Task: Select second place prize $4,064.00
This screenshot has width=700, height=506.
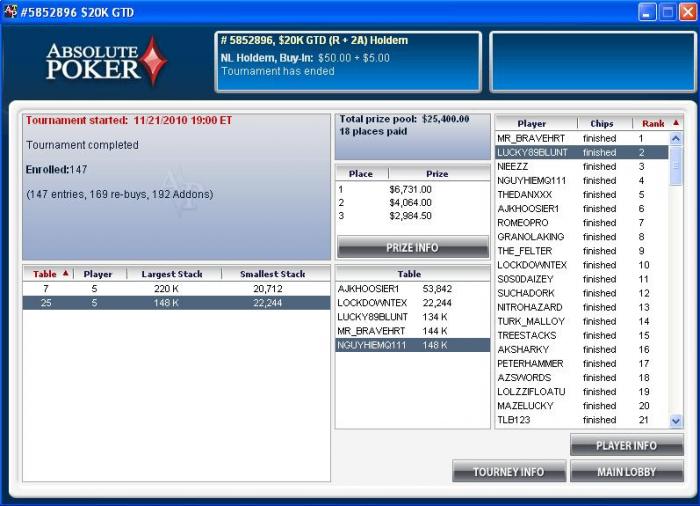Action: pos(412,203)
